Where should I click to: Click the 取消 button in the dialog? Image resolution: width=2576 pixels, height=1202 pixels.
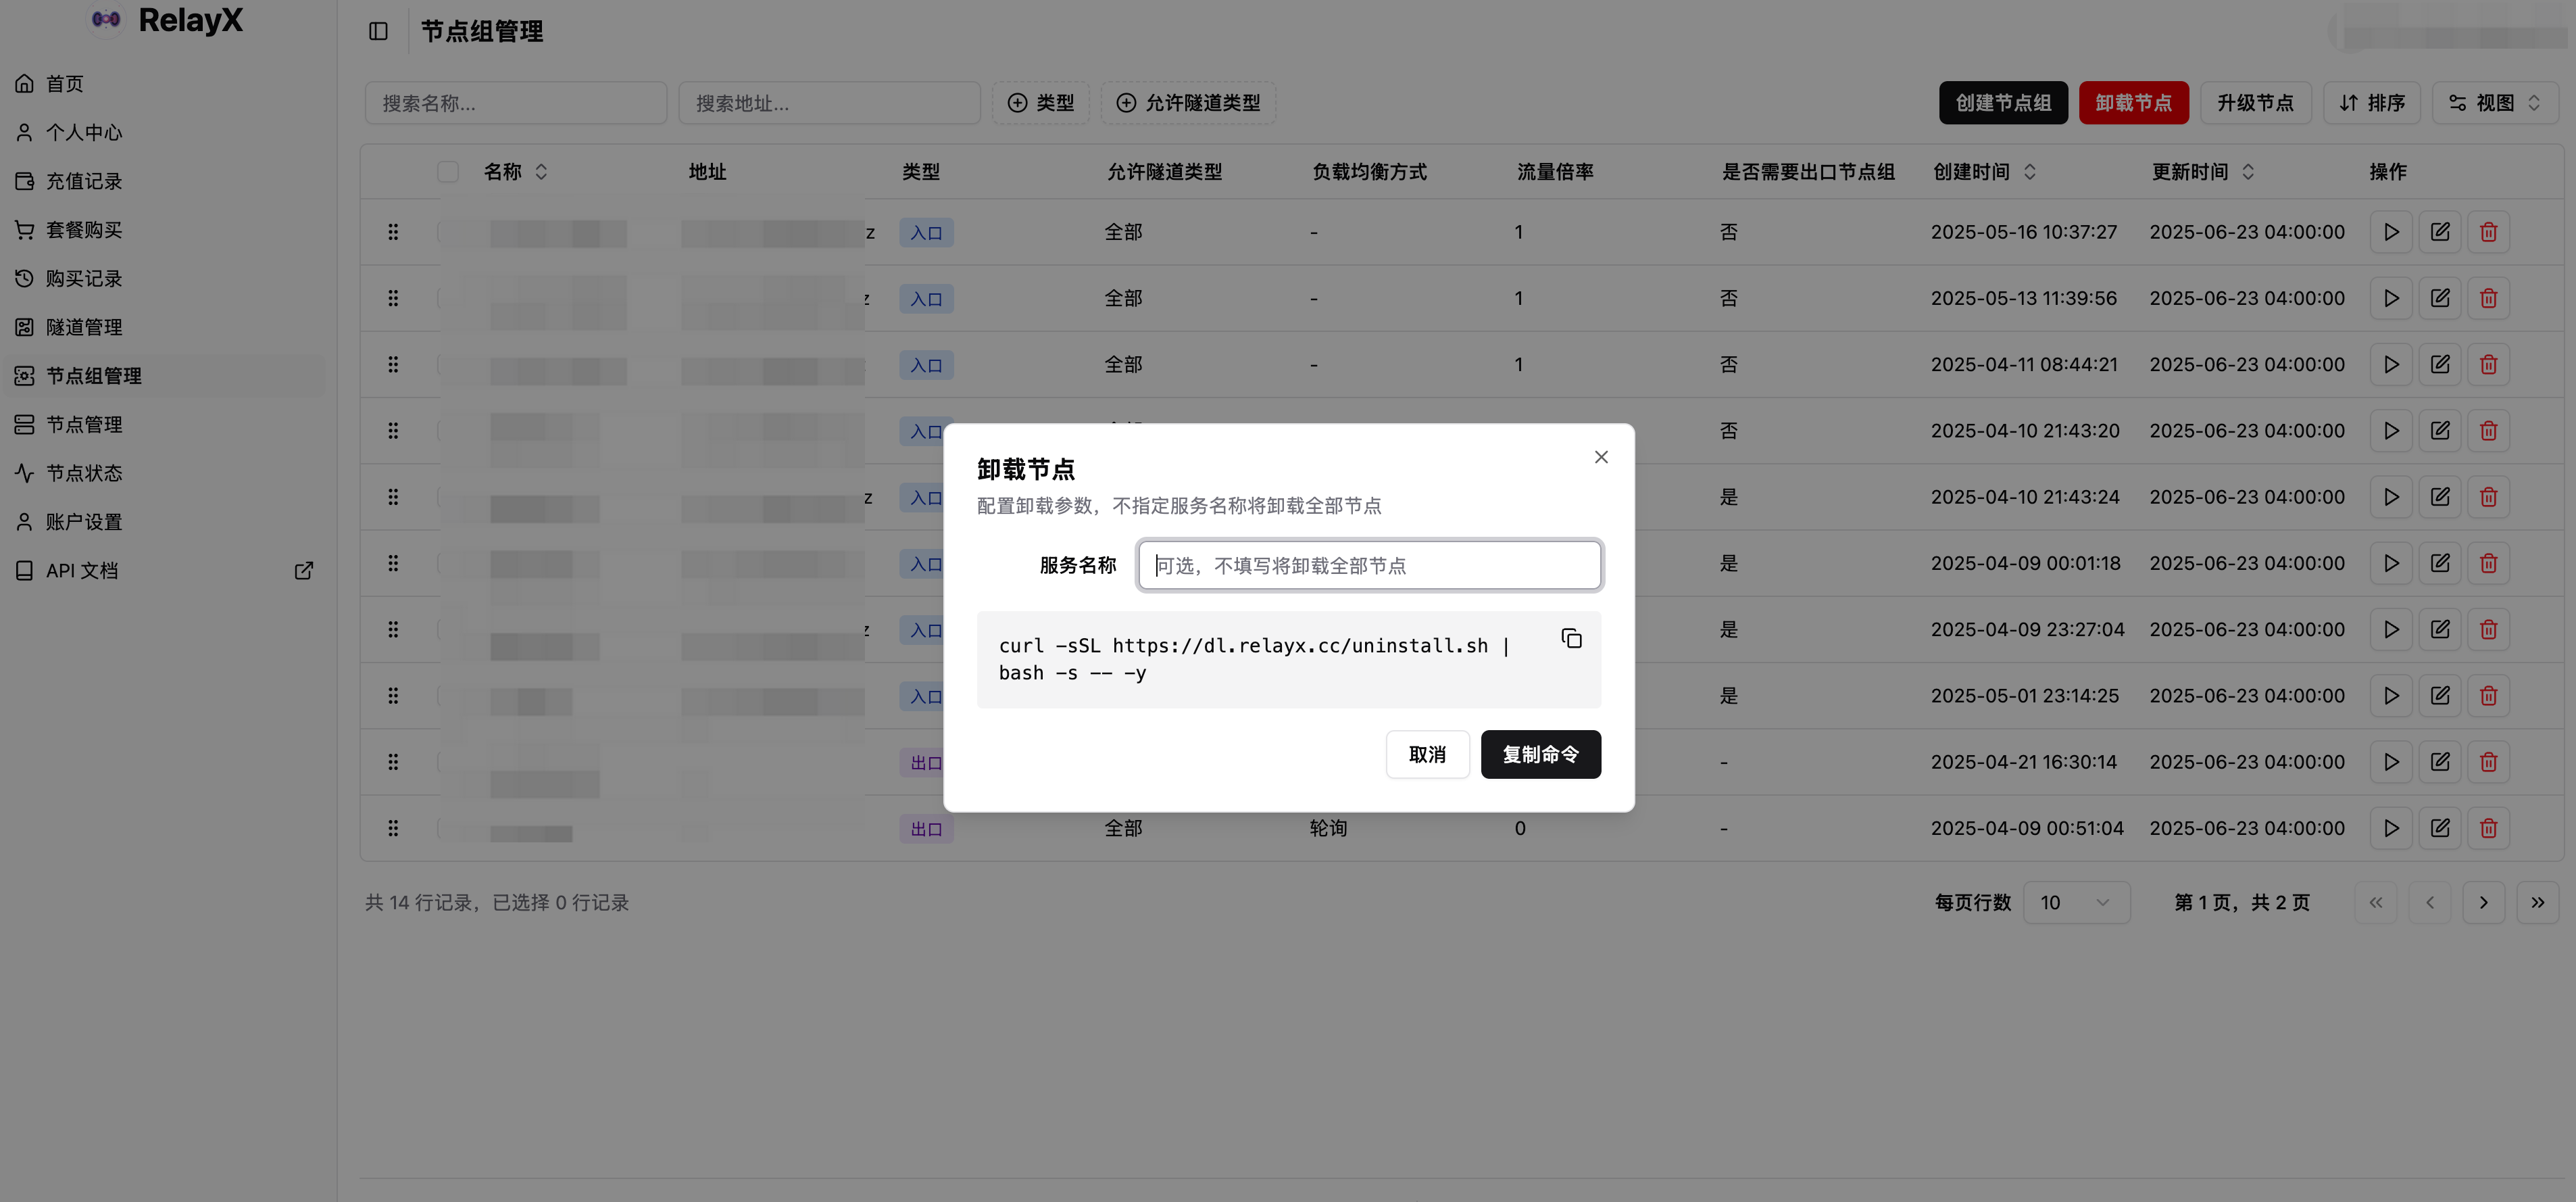coord(1427,755)
